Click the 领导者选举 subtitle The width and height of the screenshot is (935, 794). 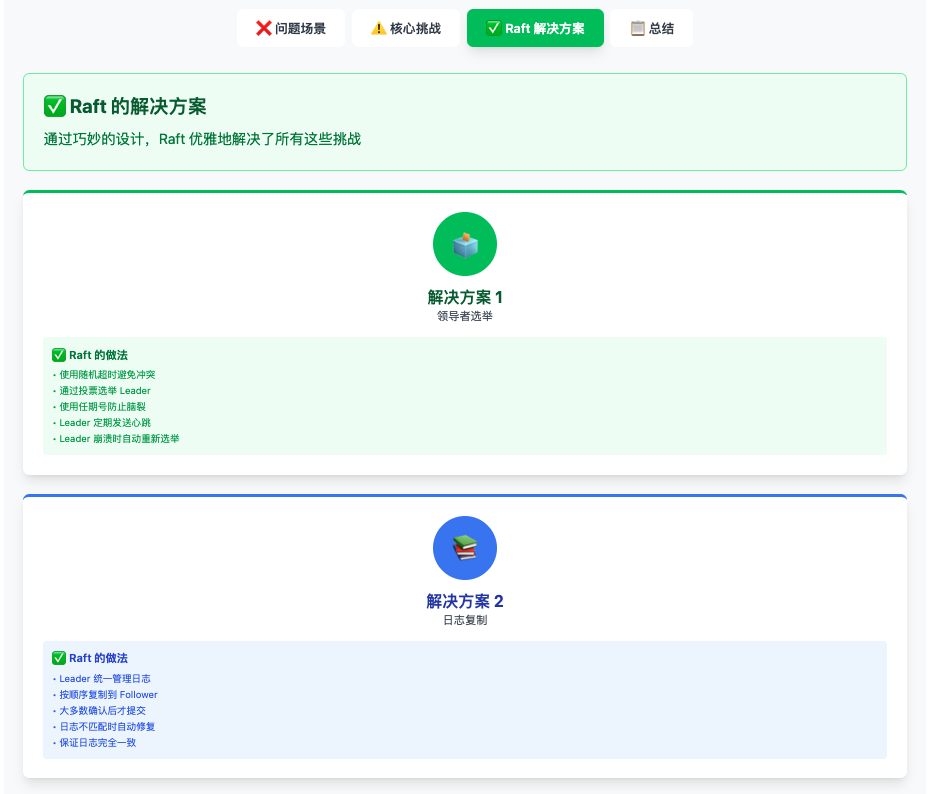pyautogui.click(x=465, y=316)
